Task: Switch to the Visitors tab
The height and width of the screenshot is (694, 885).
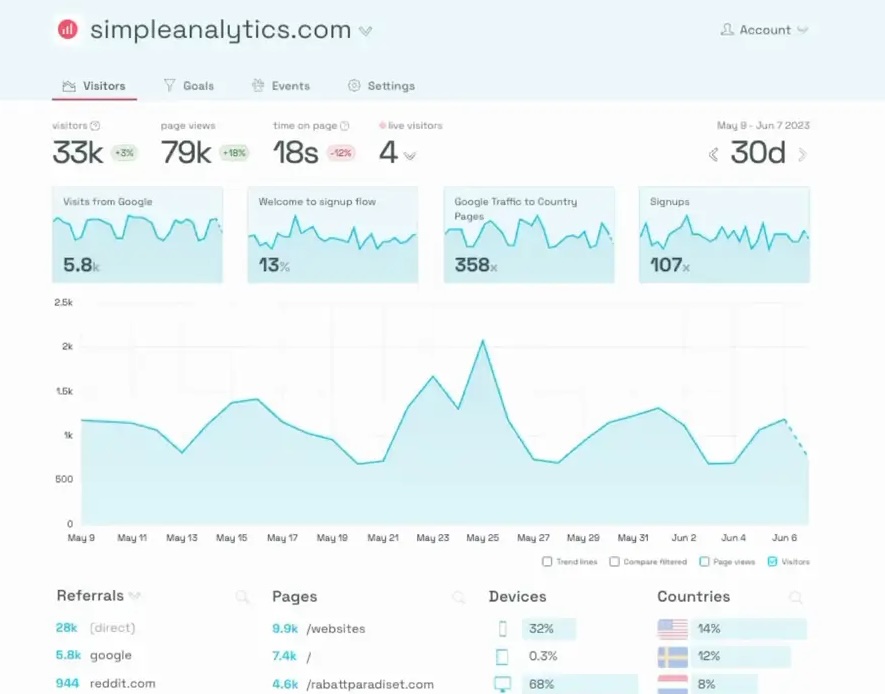Action: [x=94, y=86]
